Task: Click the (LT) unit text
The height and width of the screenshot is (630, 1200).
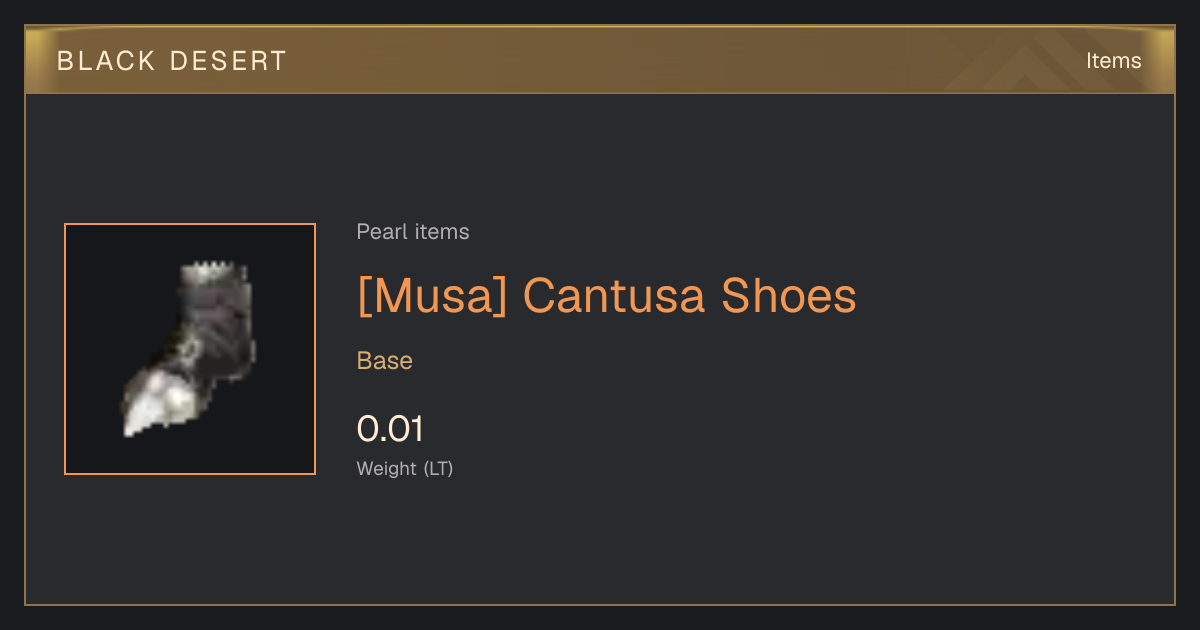Action: tap(438, 468)
